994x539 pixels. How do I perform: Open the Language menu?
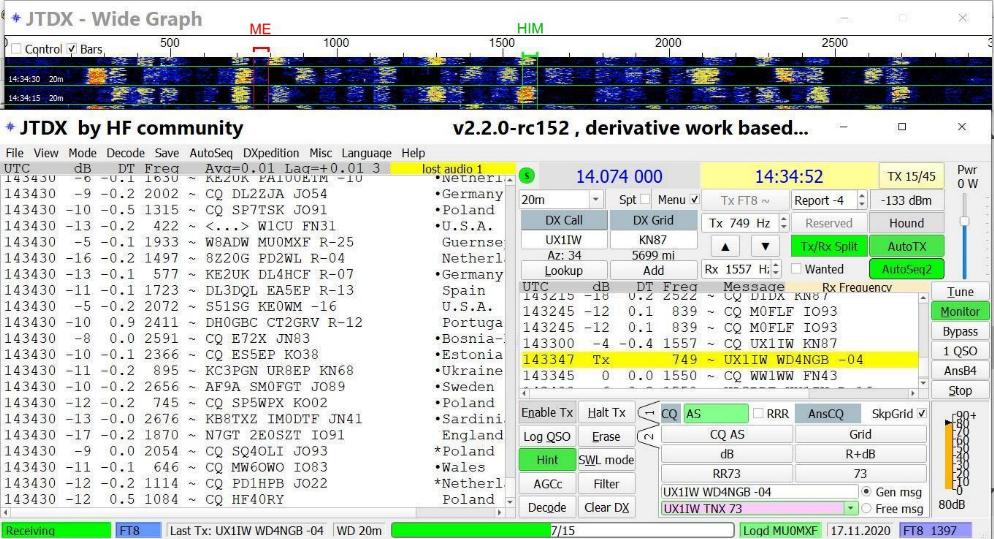click(x=366, y=153)
